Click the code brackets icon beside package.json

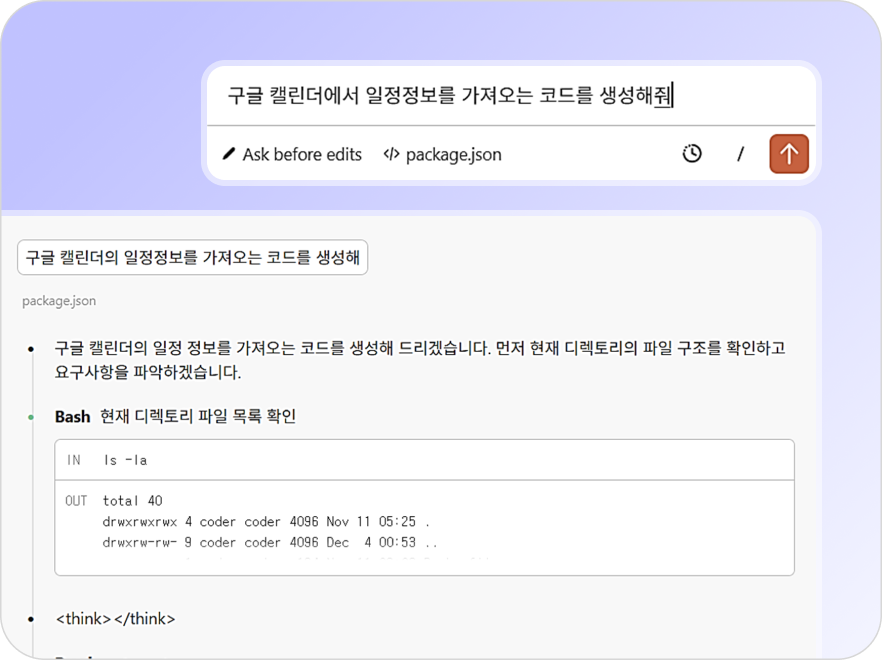(x=392, y=154)
